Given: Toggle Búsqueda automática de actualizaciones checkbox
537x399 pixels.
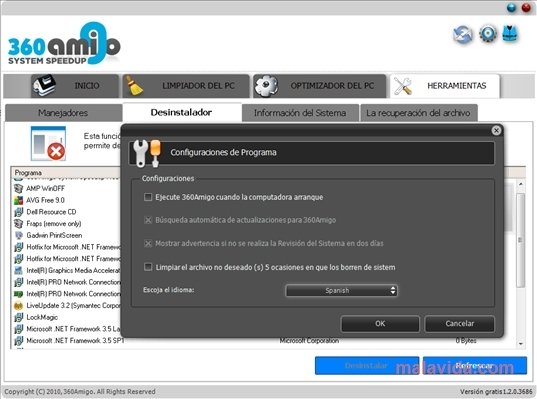Looking at the screenshot, I should (x=148, y=220).
